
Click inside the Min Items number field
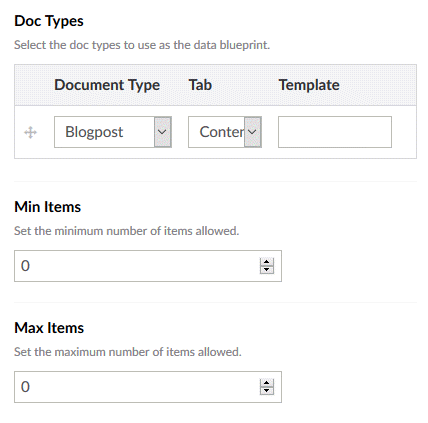coord(148,266)
